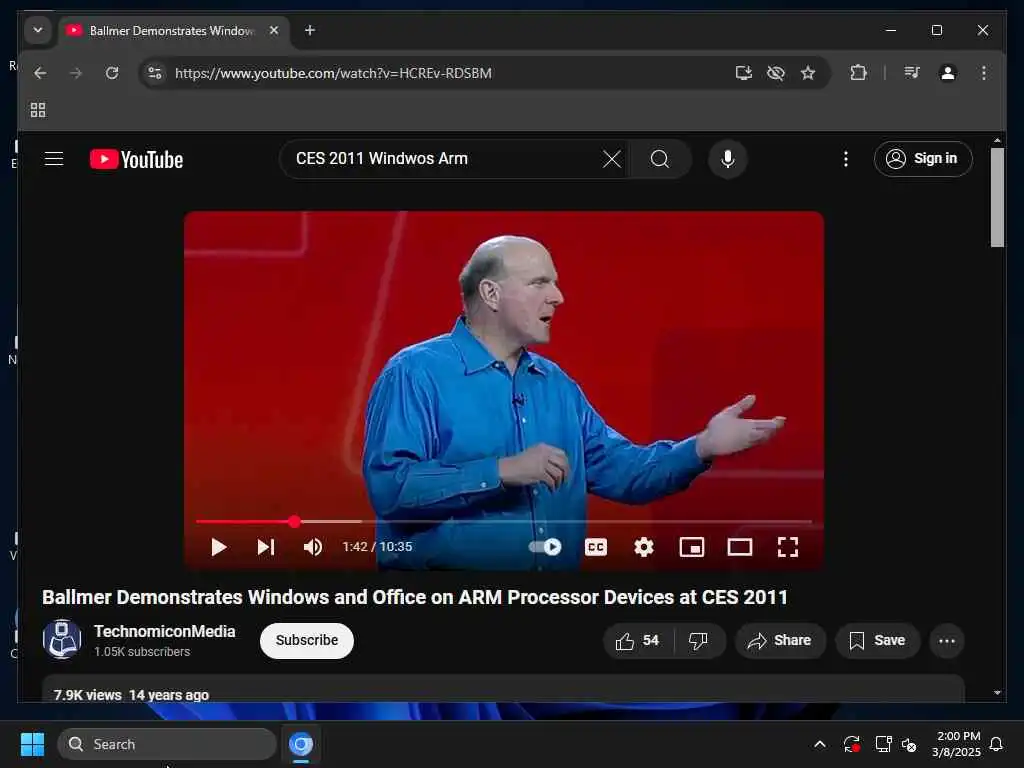Reload the YouTube page
This screenshot has height=768, width=1024.
click(112, 73)
